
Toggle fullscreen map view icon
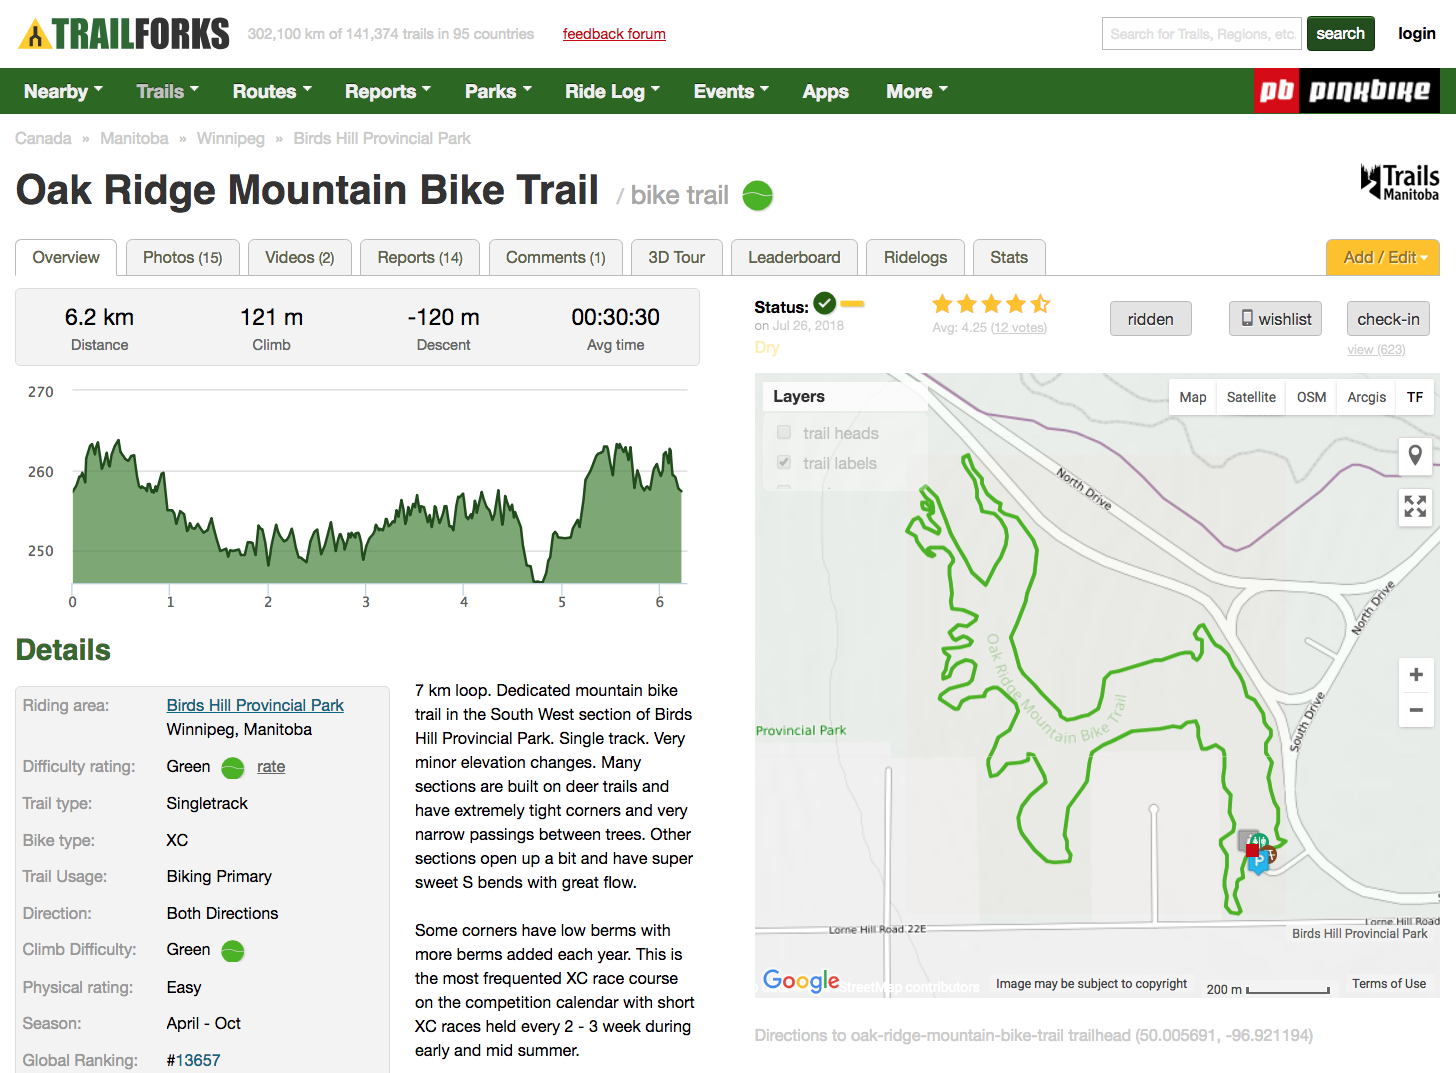point(1415,506)
